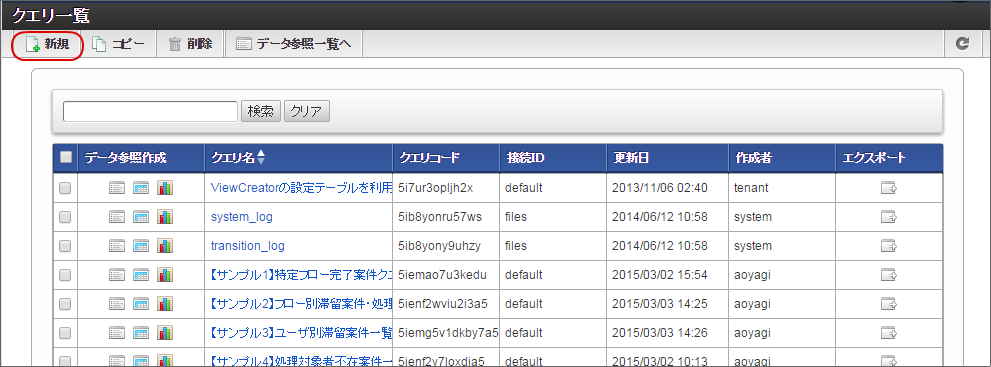Create list data reference for サンプル2 query

pos(117,304)
